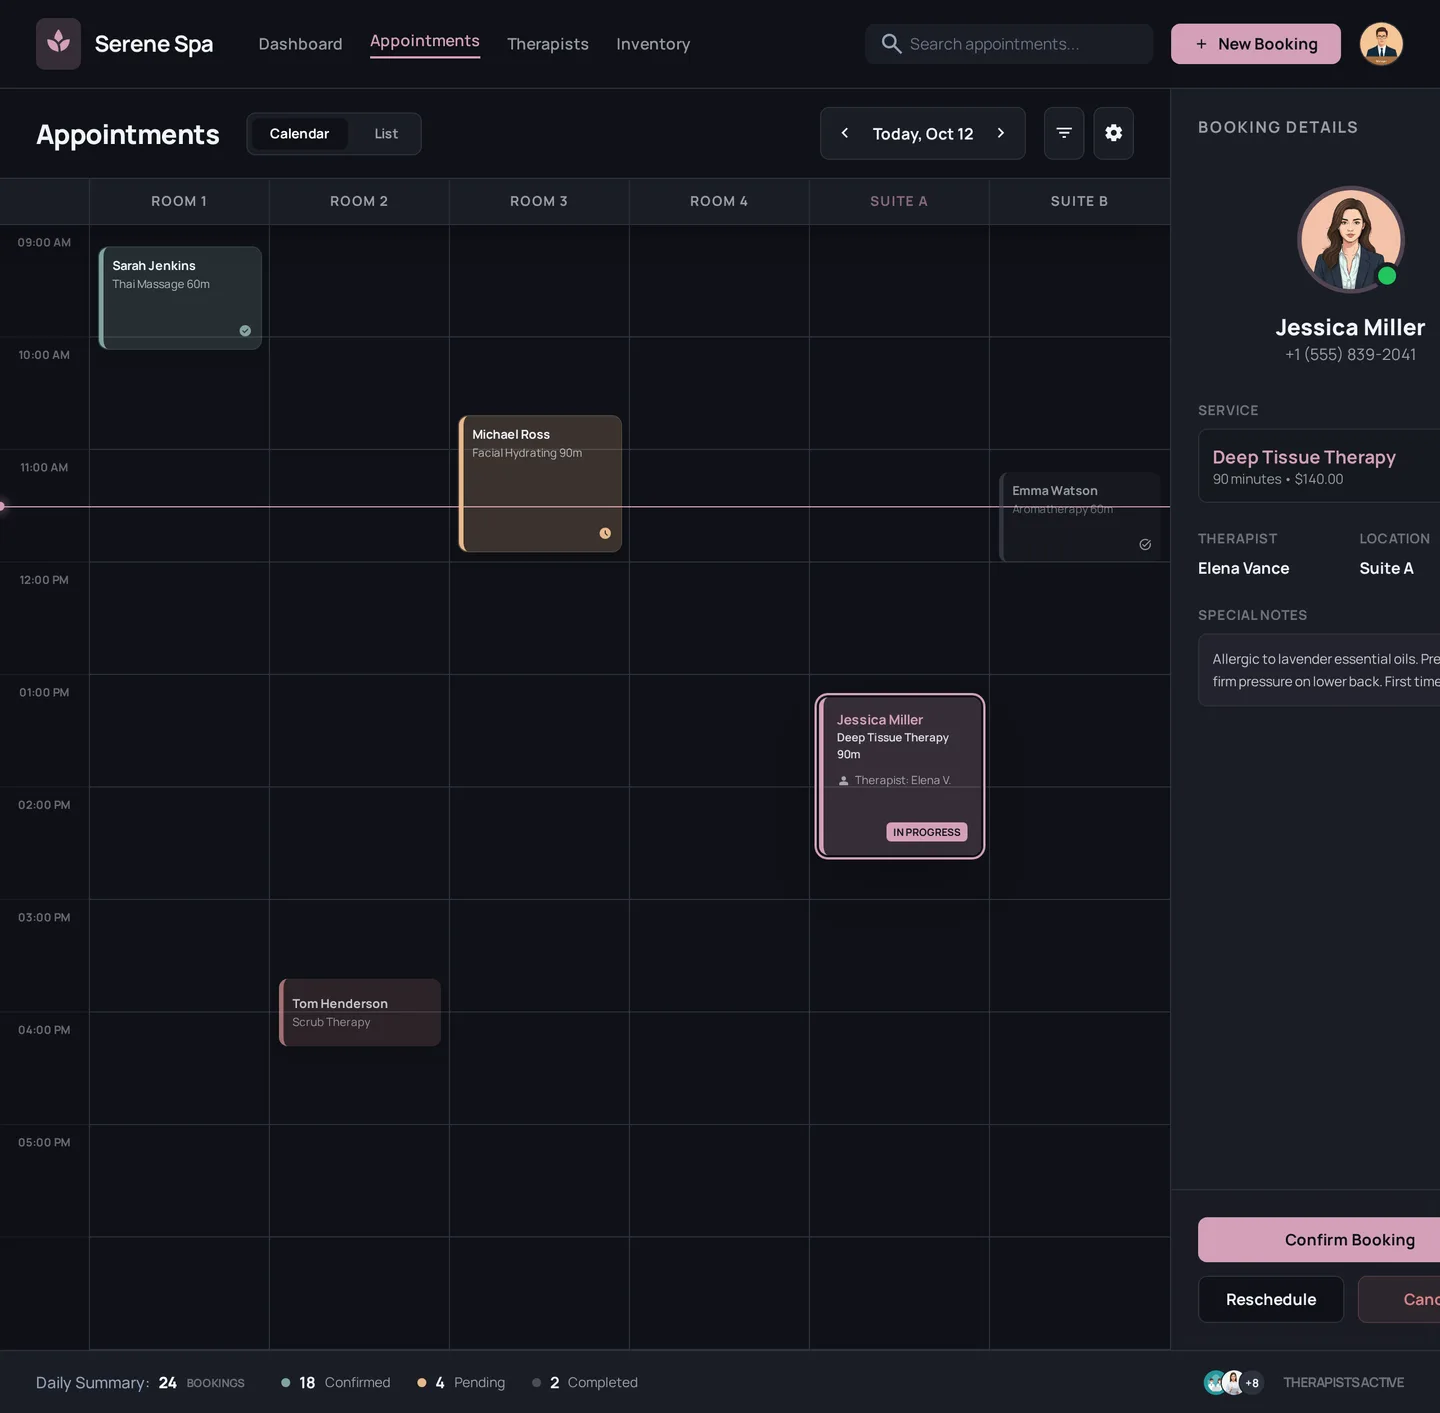Click the therapist person icon on Jessica Miller's booking
This screenshot has height=1413, width=1440.
point(844,780)
